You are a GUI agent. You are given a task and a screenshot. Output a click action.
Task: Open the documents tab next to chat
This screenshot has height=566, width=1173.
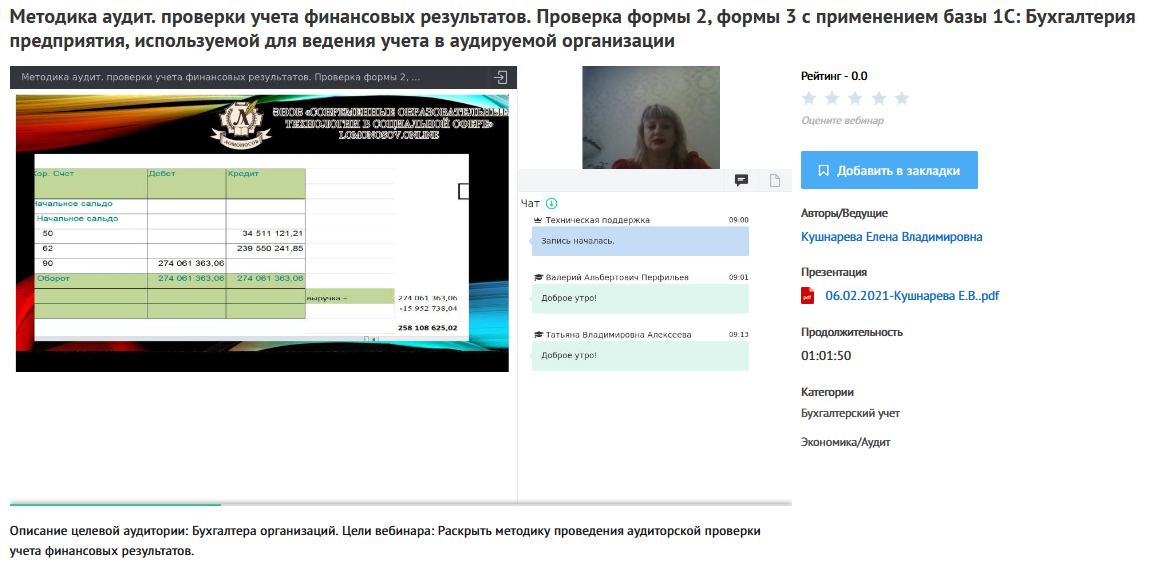[x=774, y=180]
